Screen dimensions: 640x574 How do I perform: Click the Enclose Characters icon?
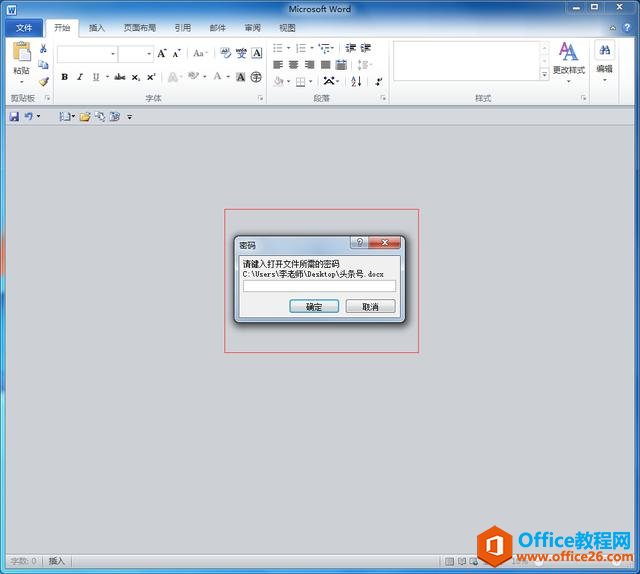pyautogui.click(x=256, y=77)
